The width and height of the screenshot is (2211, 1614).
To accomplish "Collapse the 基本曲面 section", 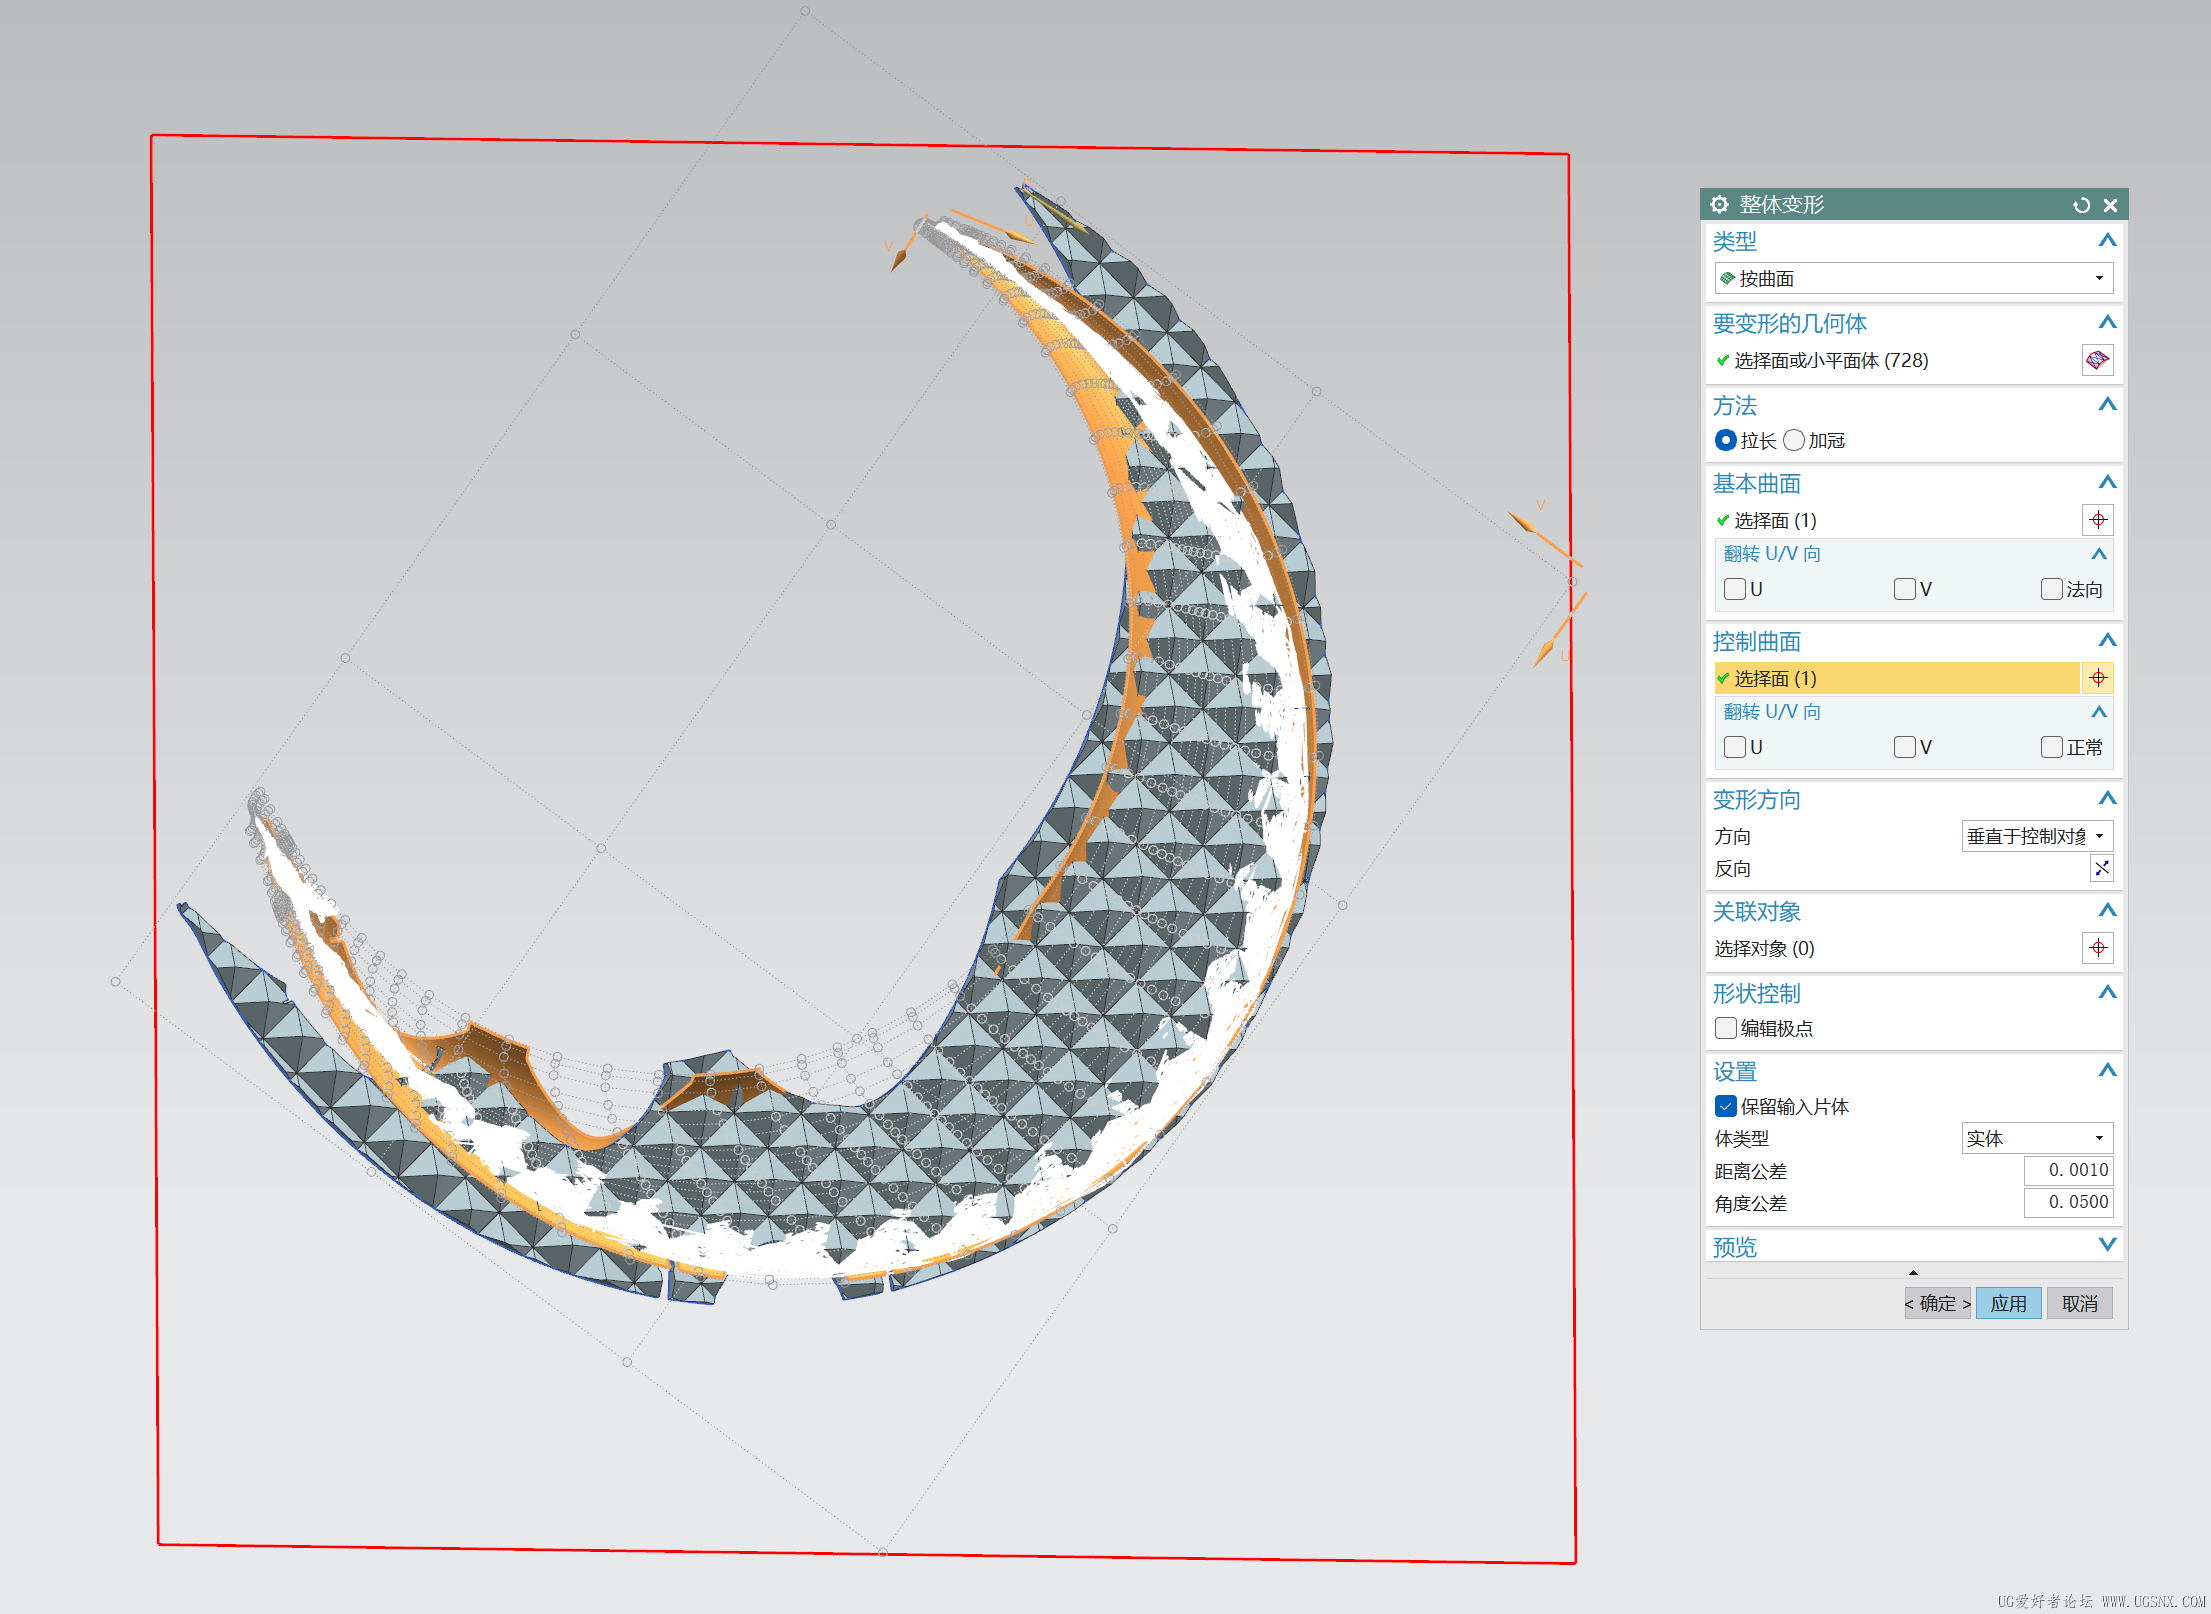I will pos(2107,483).
